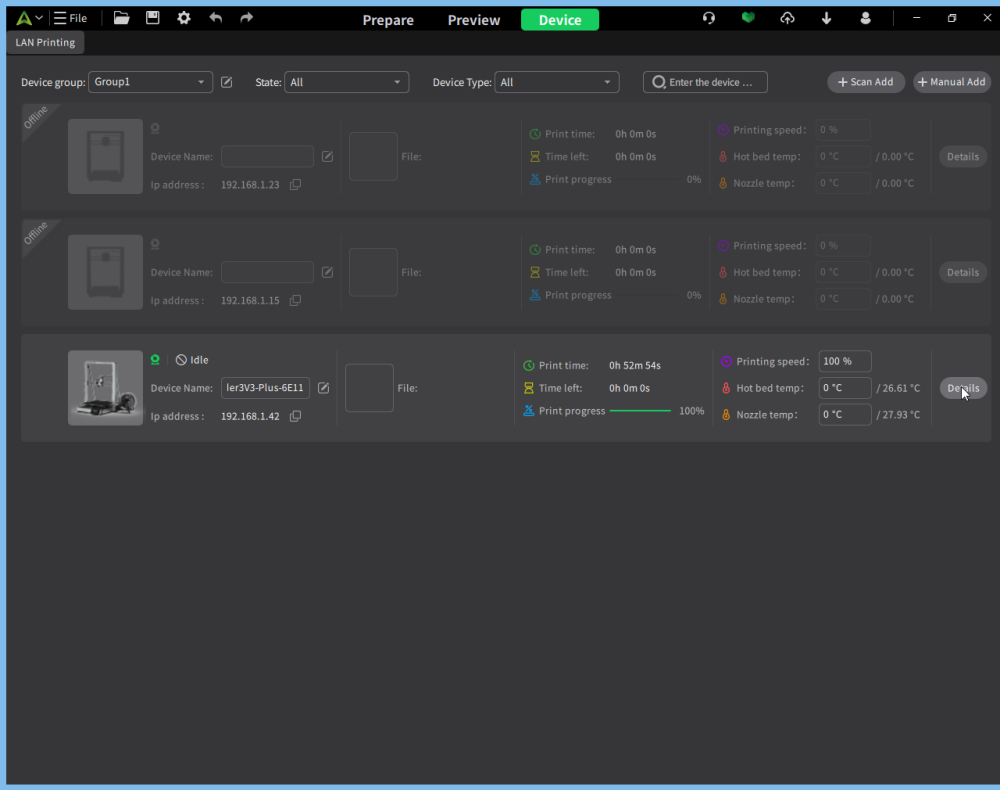Viewport: 1000px width, 790px height.
Task: Click the headset support icon
Action: click(709, 18)
